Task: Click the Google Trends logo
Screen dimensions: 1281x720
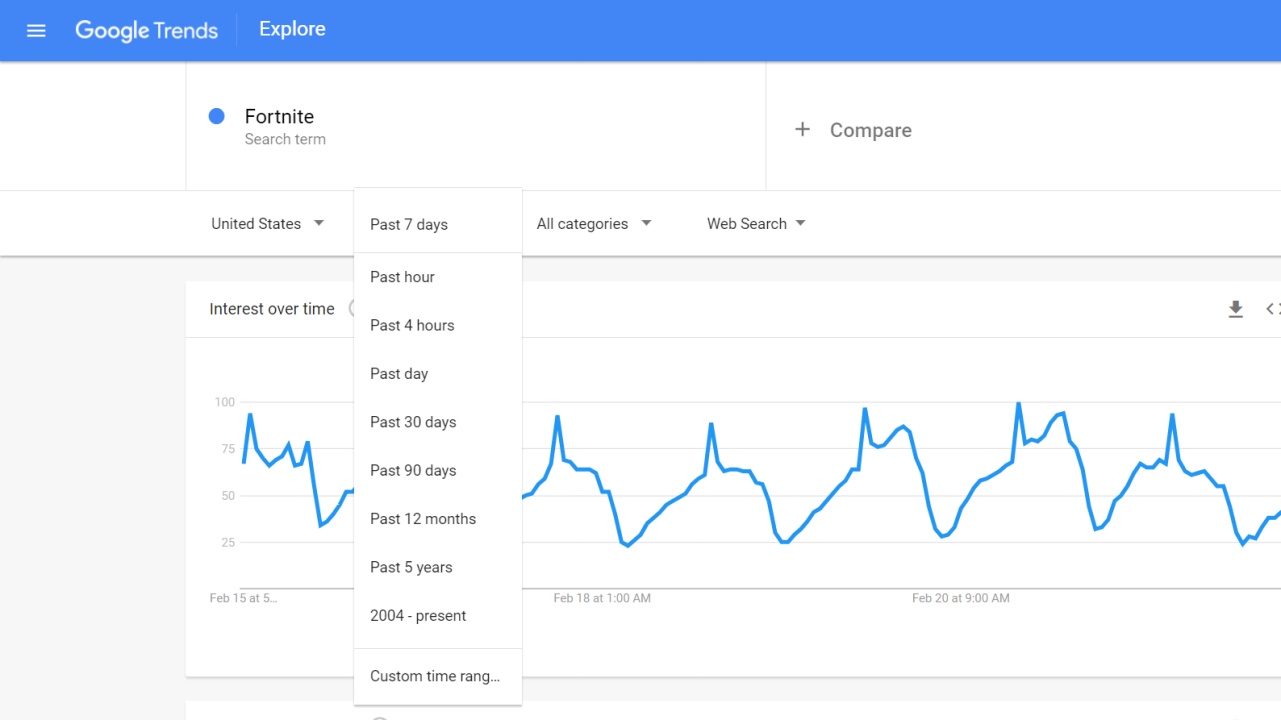Action: tap(146, 30)
